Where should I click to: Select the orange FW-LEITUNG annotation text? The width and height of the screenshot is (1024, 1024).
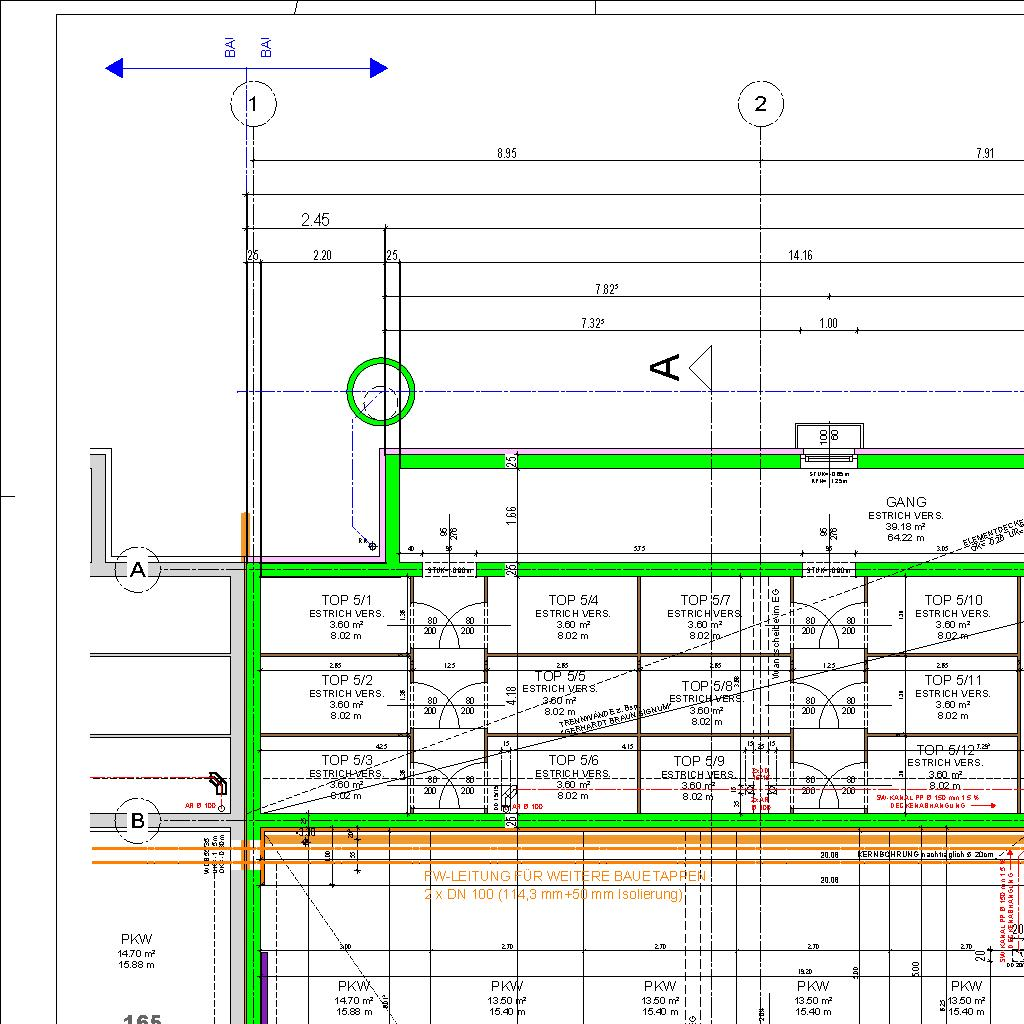click(565, 876)
